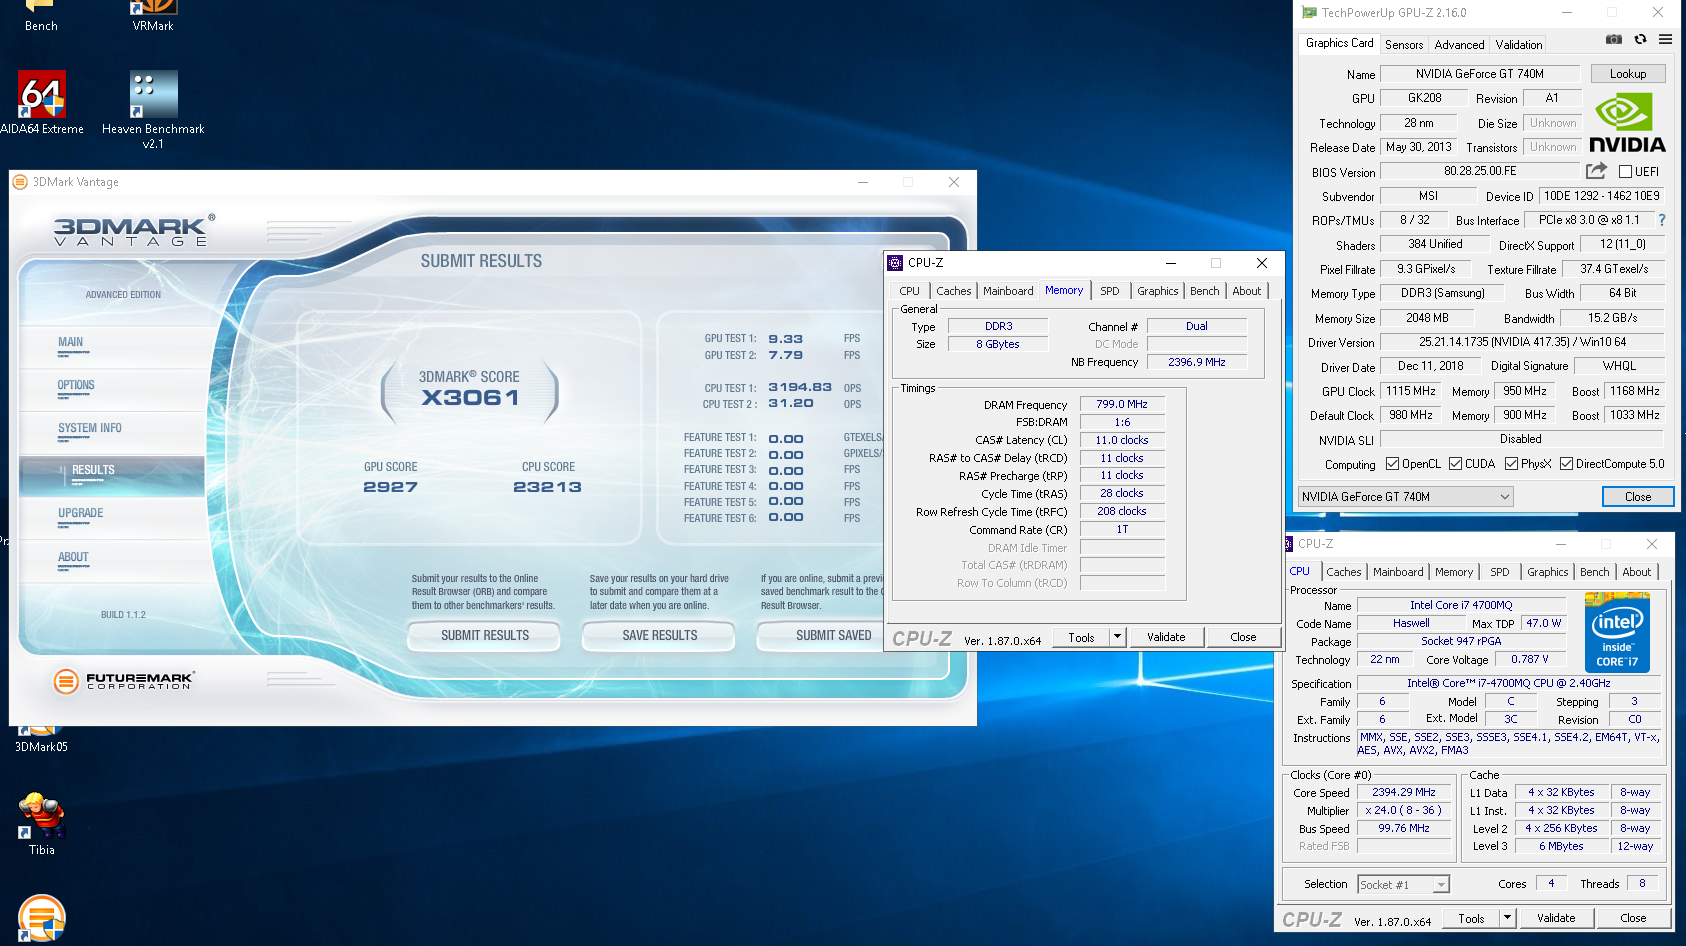Screen dimensions: 1686x946
Task: Open ABOUT in 3DMark Vantage sidebar
Action: pyautogui.click(x=112, y=561)
